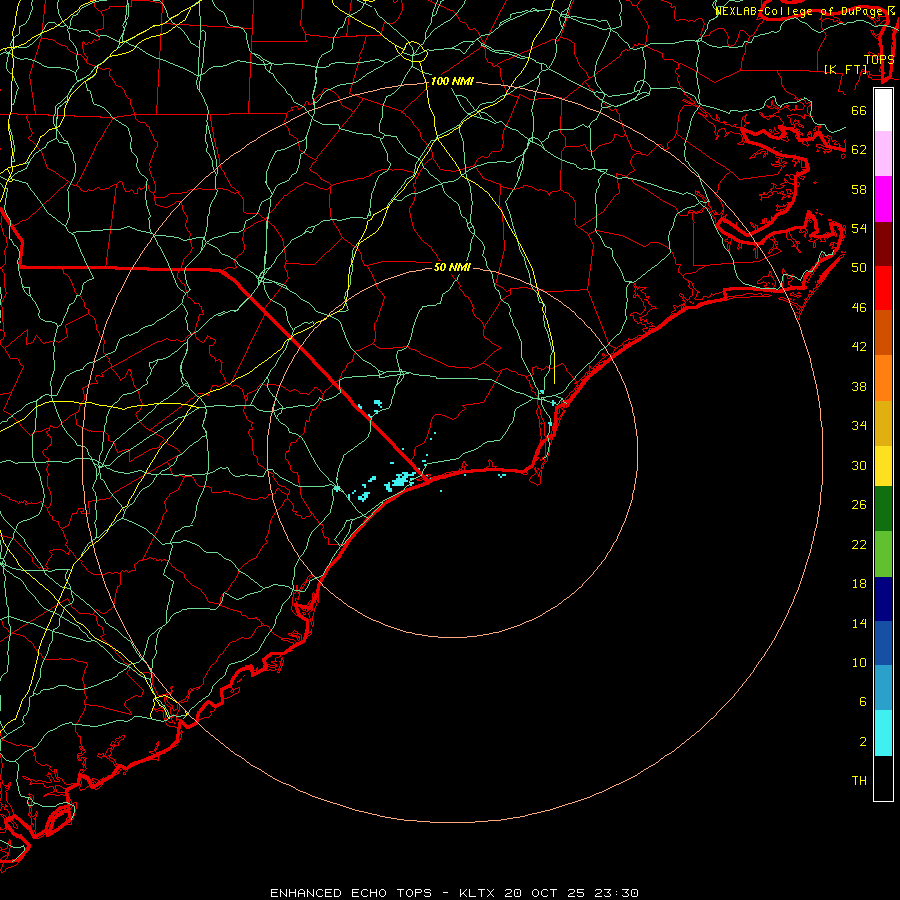Image resolution: width=900 pixels, height=900 pixels.
Task: Click the legend value "38"
Action: pos(859,387)
